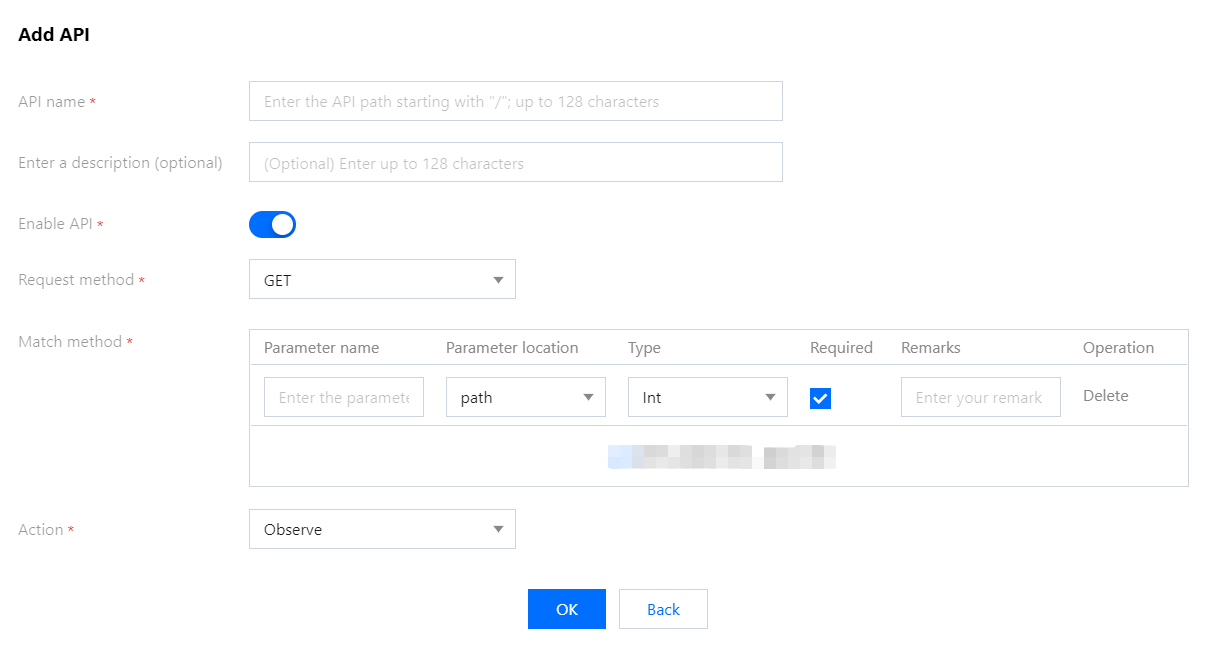Click the Parameter location column header
The width and height of the screenshot is (1219, 645).
point(512,348)
